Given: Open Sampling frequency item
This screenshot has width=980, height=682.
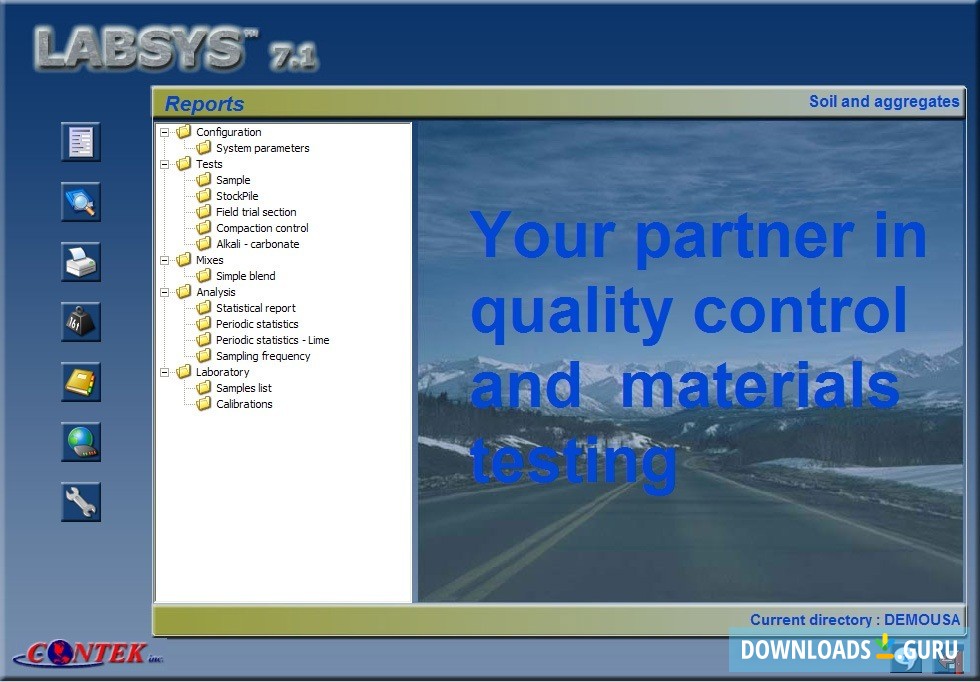Looking at the screenshot, I should point(263,356).
